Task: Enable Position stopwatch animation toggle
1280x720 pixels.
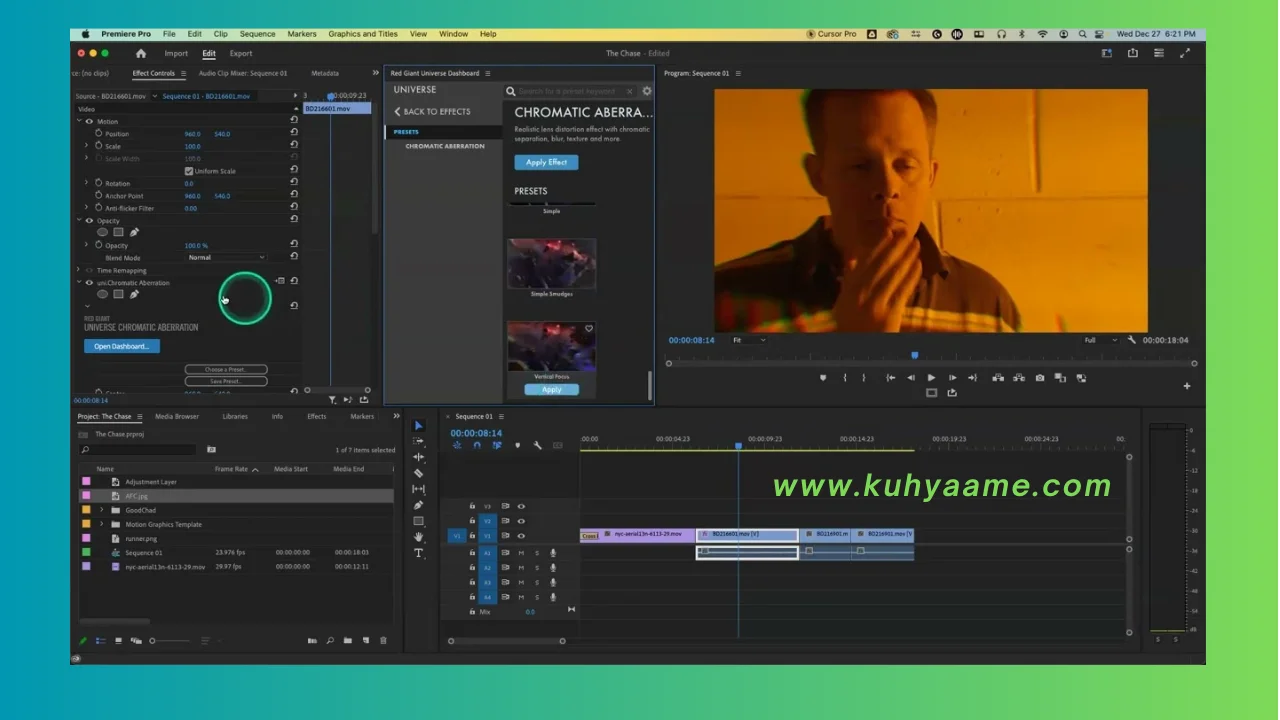Action: (99, 133)
